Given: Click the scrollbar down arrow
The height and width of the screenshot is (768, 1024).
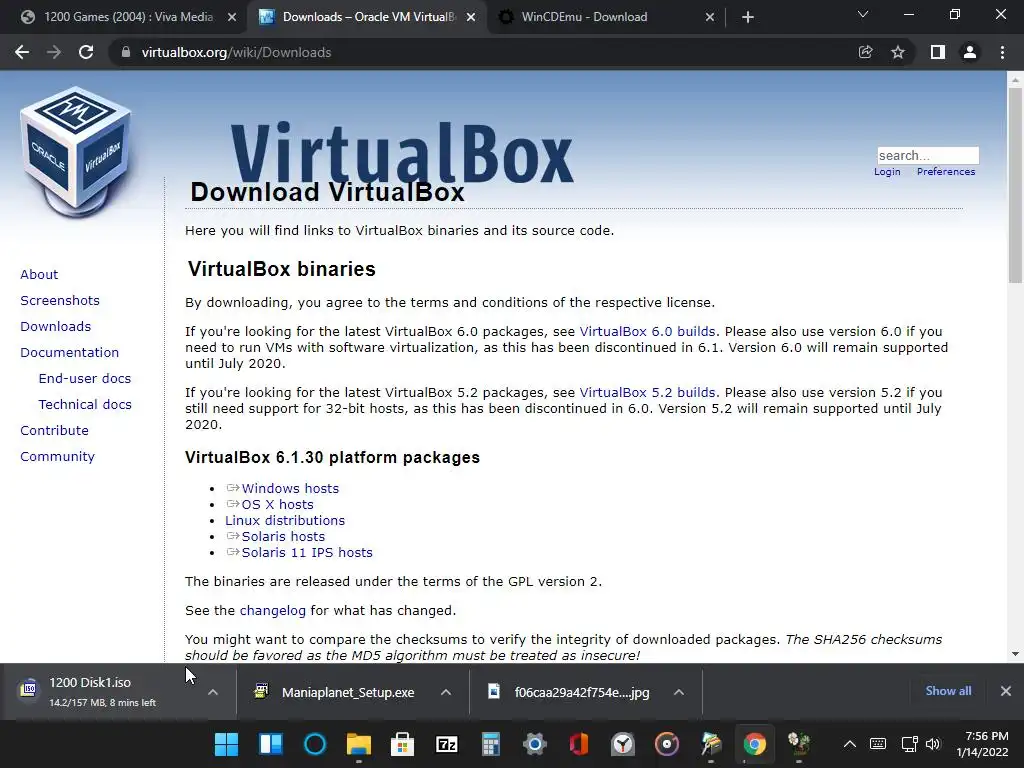Looking at the screenshot, I should click(1015, 654).
